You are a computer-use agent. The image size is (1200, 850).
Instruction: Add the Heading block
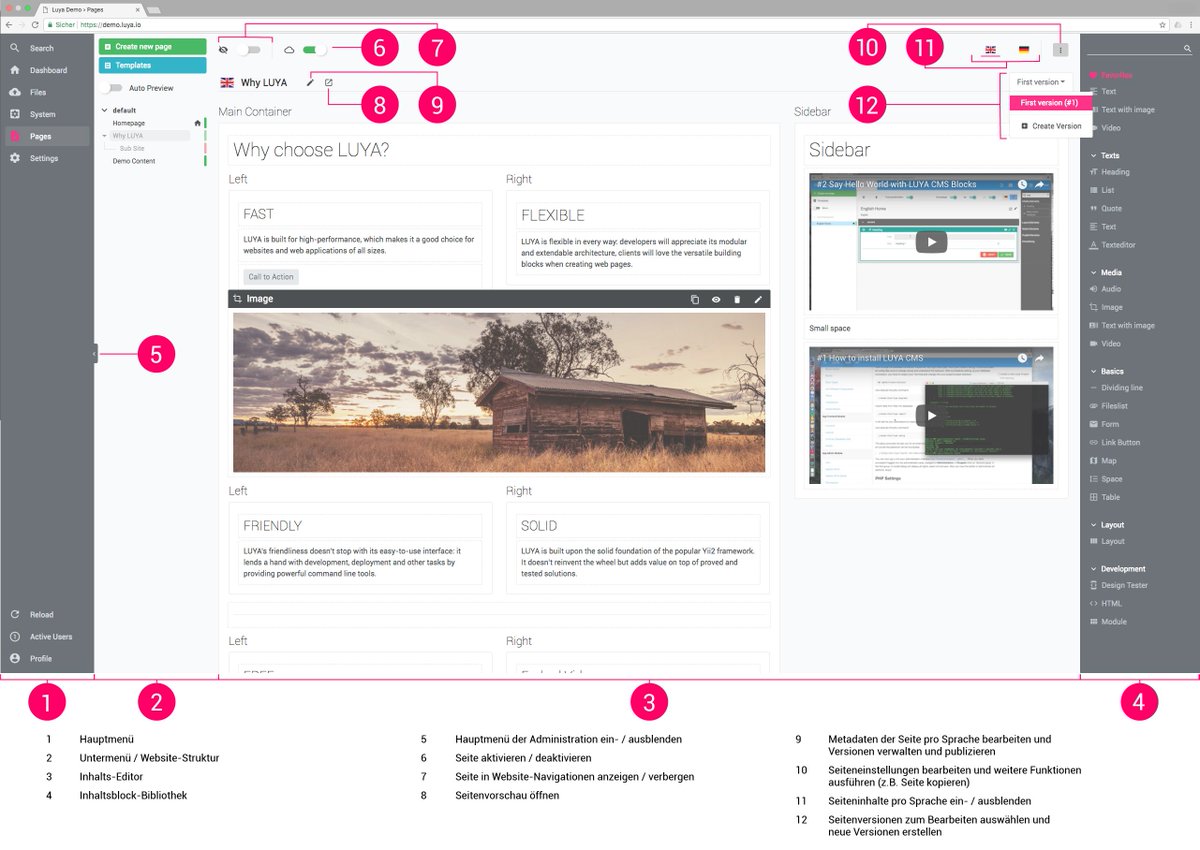click(x=1115, y=172)
